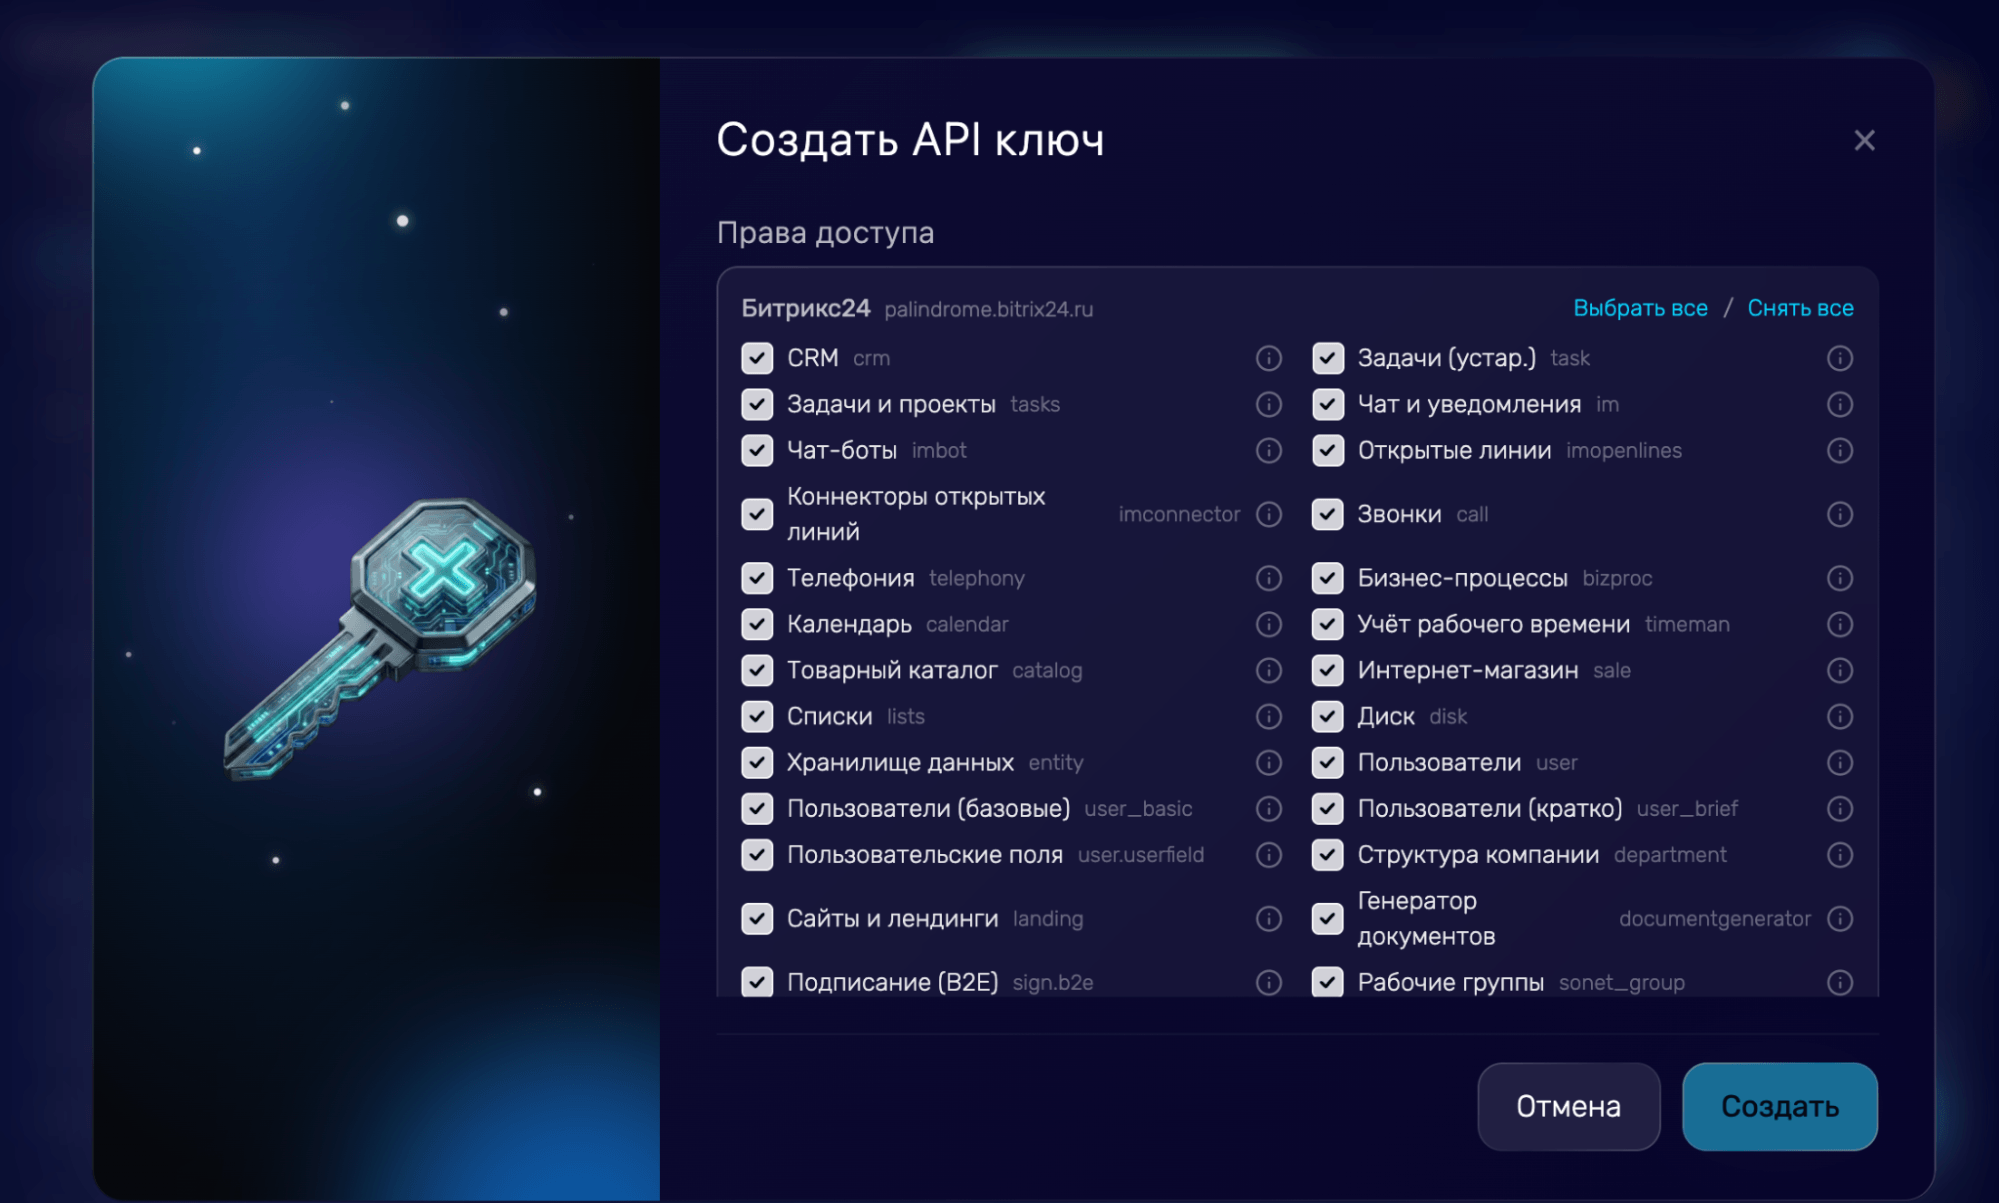Image resolution: width=1999 pixels, height=1203 pixels.
Task: Toggle Задачи и проекты checkbox
Action: point(757,404)
